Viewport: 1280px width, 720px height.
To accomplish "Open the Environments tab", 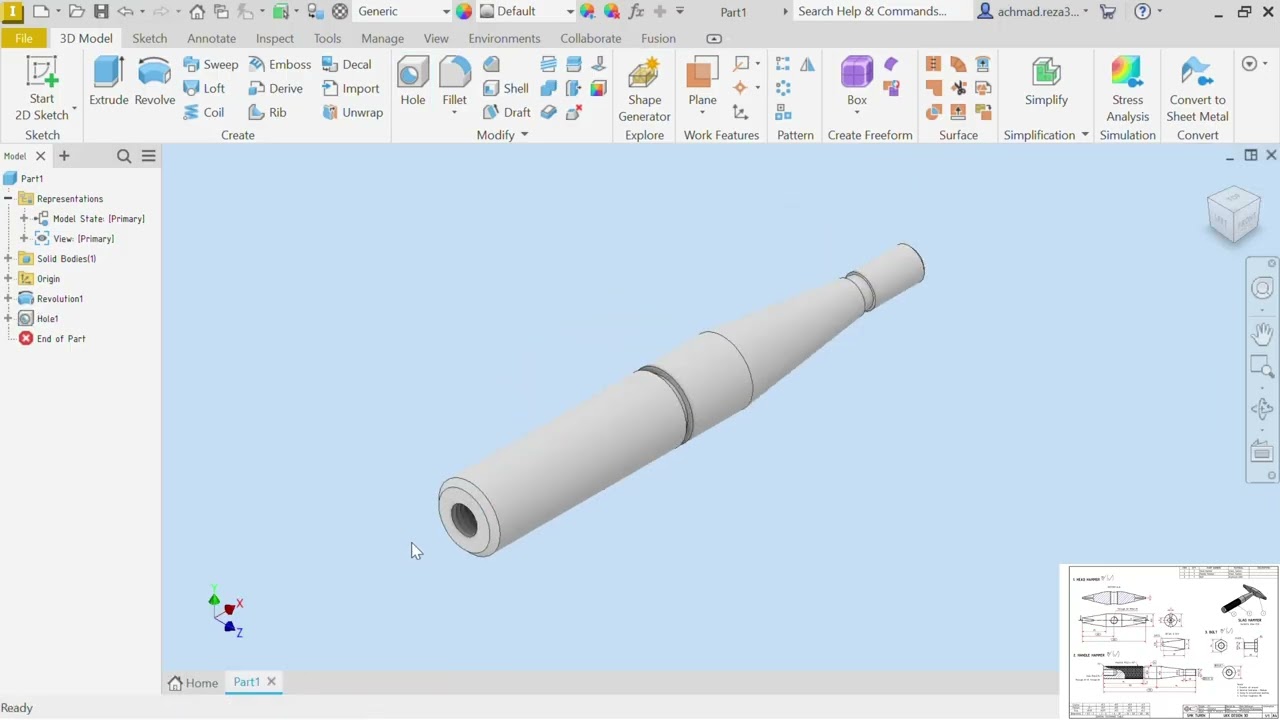I will 504,38.
